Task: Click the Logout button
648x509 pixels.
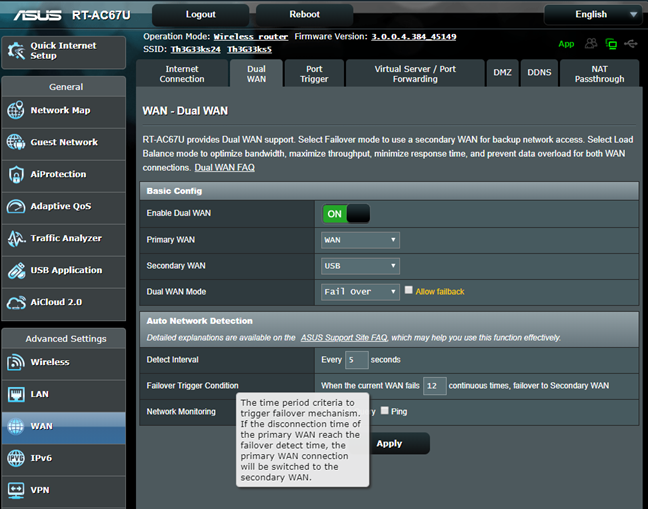Action: (200, 14)
